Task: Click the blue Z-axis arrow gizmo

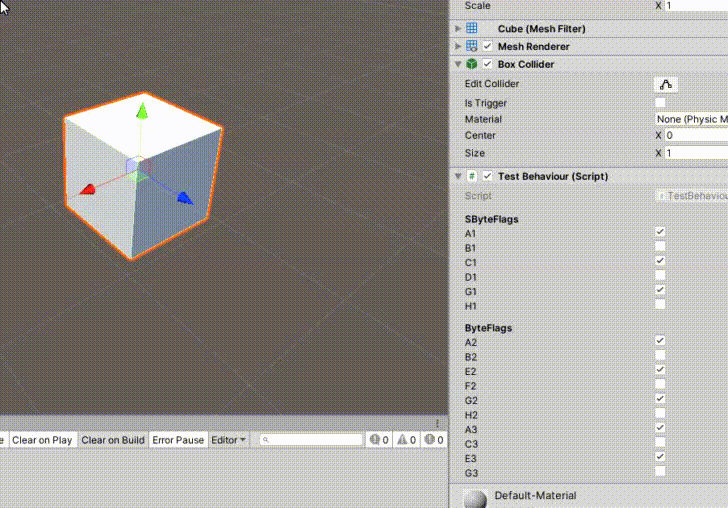Action: tap(185, 198)
